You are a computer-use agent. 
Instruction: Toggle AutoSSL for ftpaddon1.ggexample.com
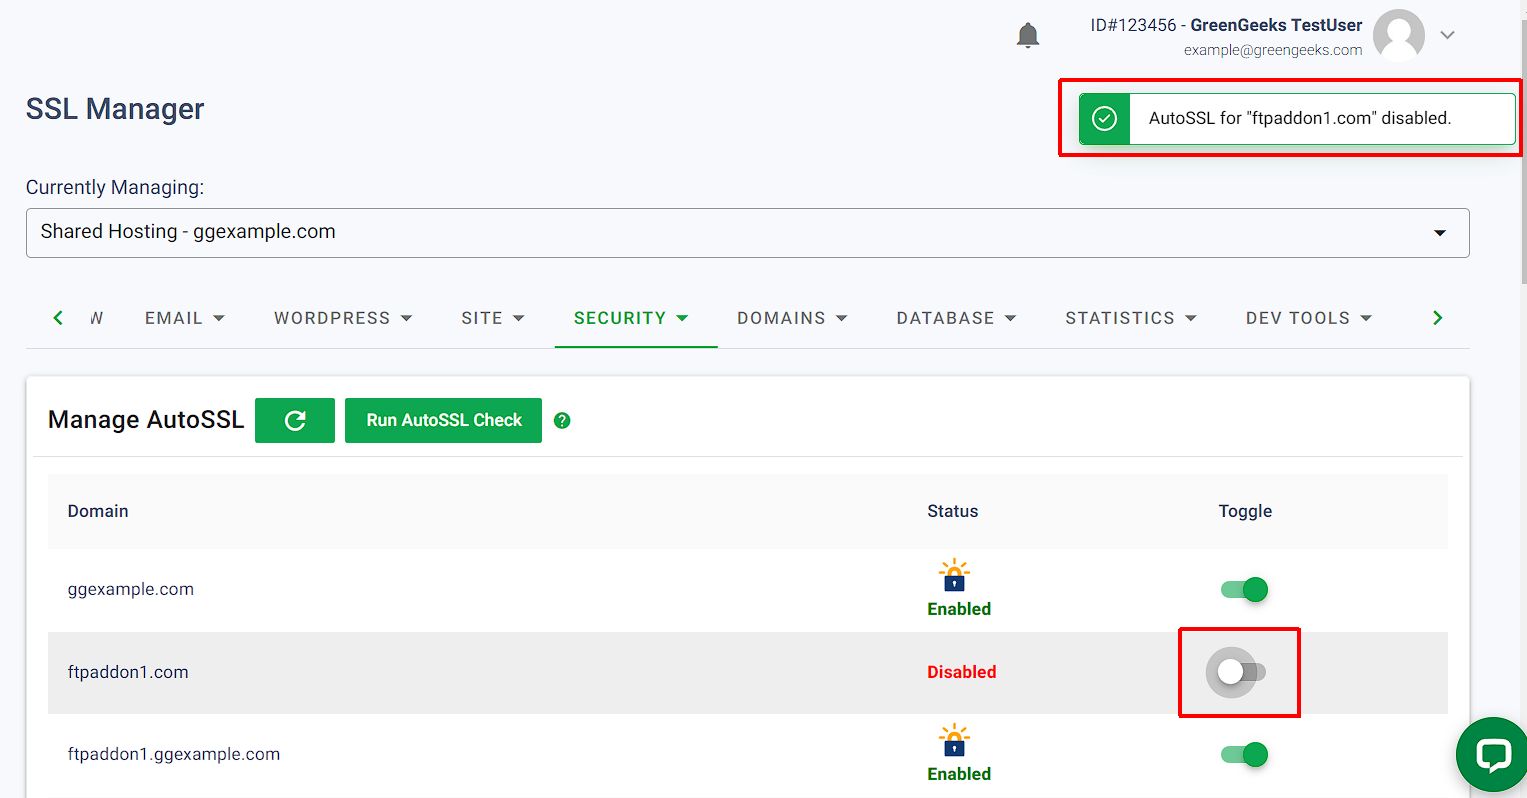(x=1245, y=755)
